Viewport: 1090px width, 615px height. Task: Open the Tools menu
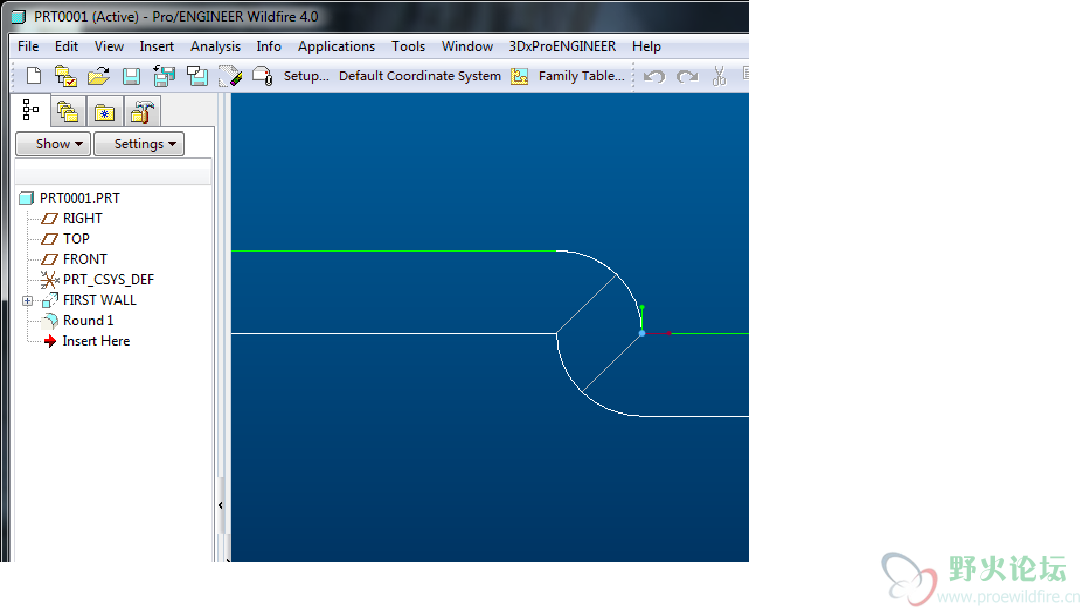click(x=408, y=47)
